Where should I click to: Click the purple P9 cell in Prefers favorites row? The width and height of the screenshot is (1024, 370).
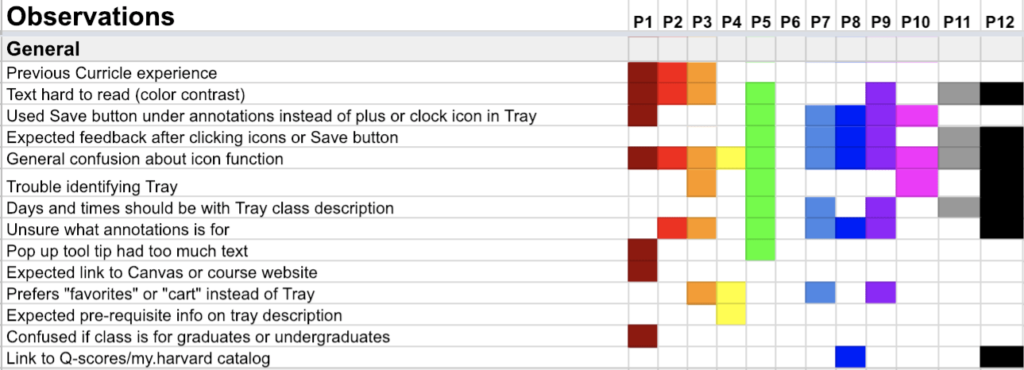point(880,292)
